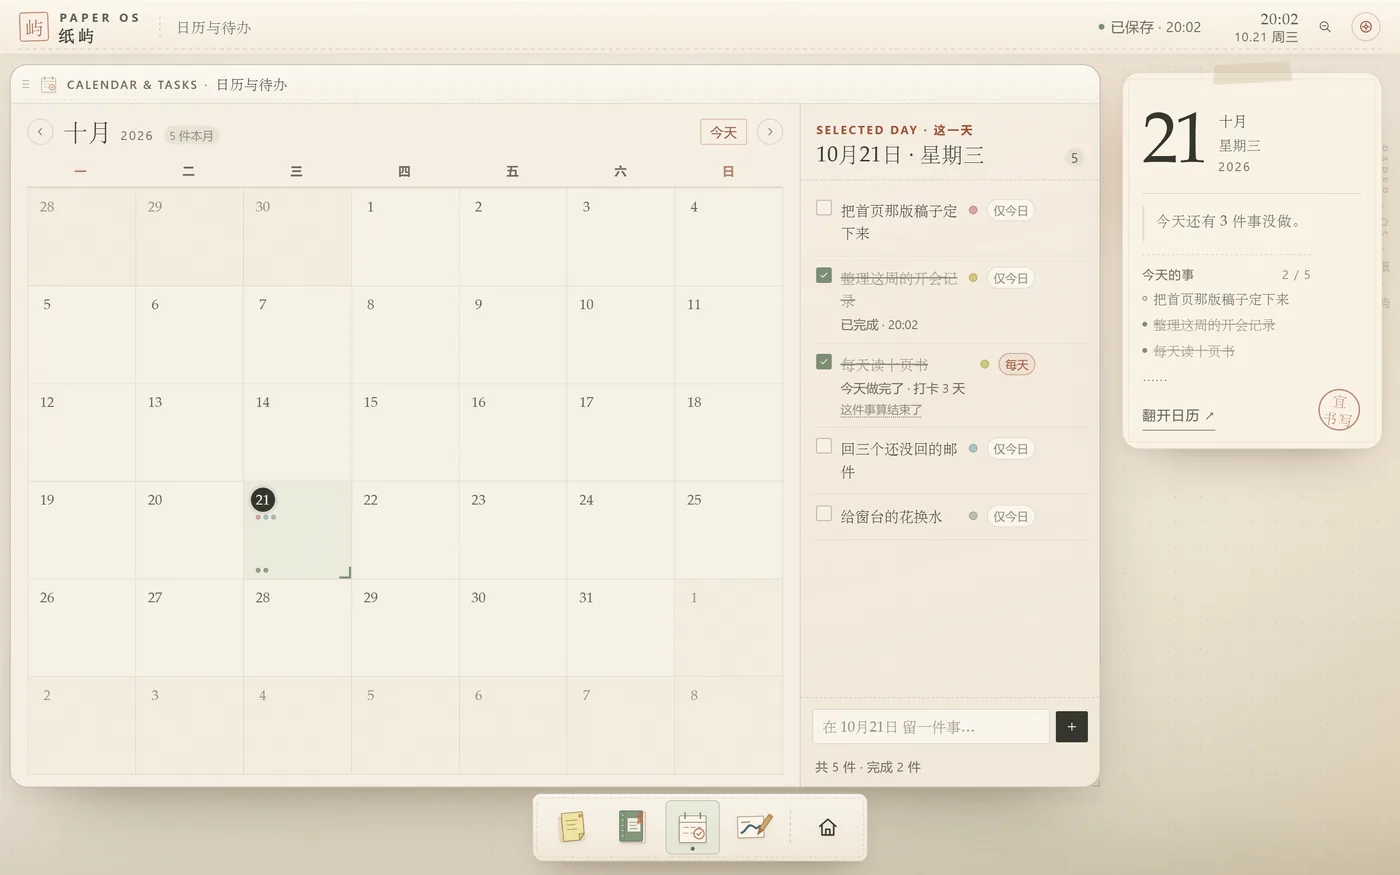Go to home via dock house icon
Screen dimensions: 1400x875
pos(827,827)
